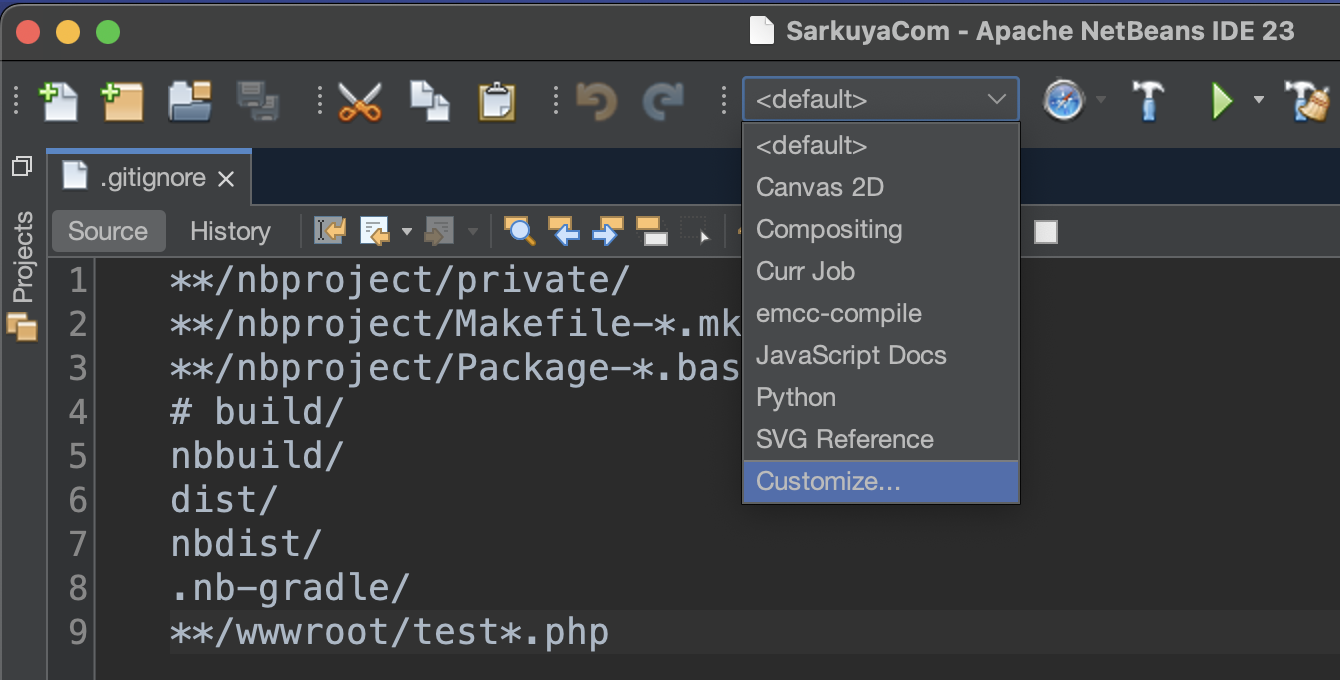Click the restore window group icon
This screenshot has width=1340, height=680.
(x=22, y=167)
